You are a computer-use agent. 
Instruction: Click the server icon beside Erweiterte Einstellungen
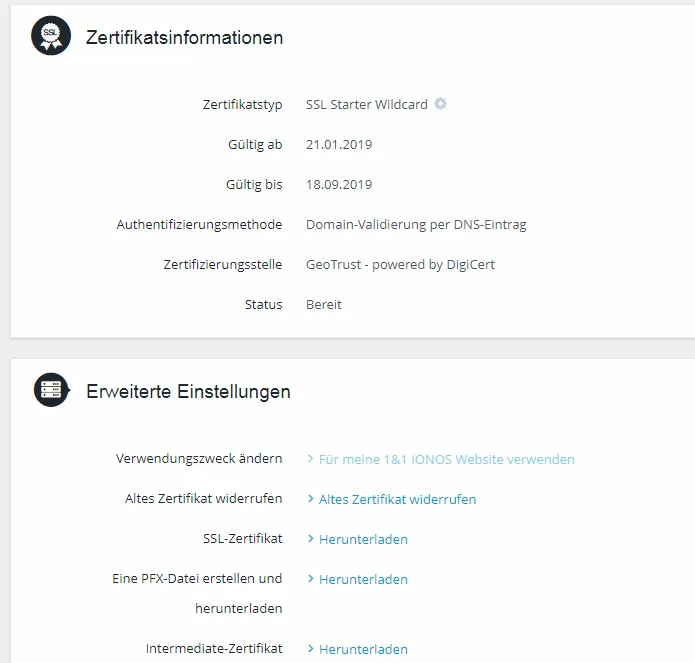(52, 390)
